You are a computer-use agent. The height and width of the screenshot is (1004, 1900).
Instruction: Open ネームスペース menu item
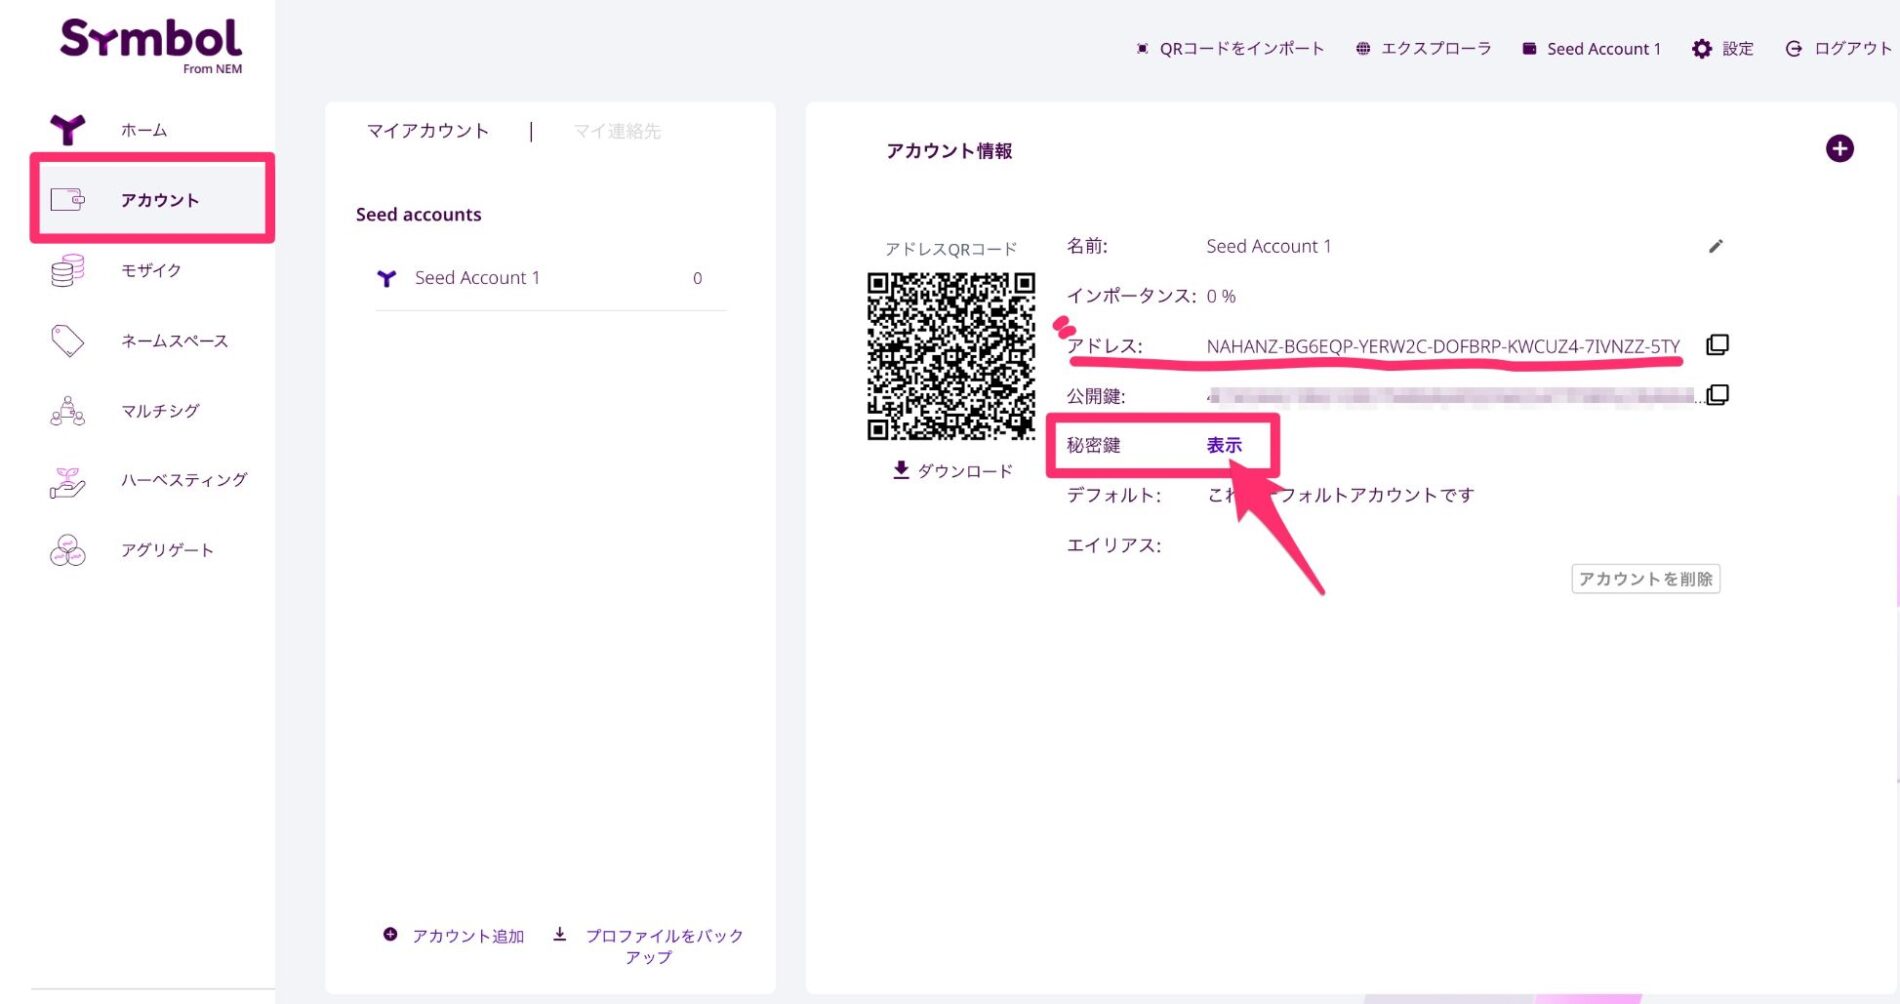tap(175, 341)
